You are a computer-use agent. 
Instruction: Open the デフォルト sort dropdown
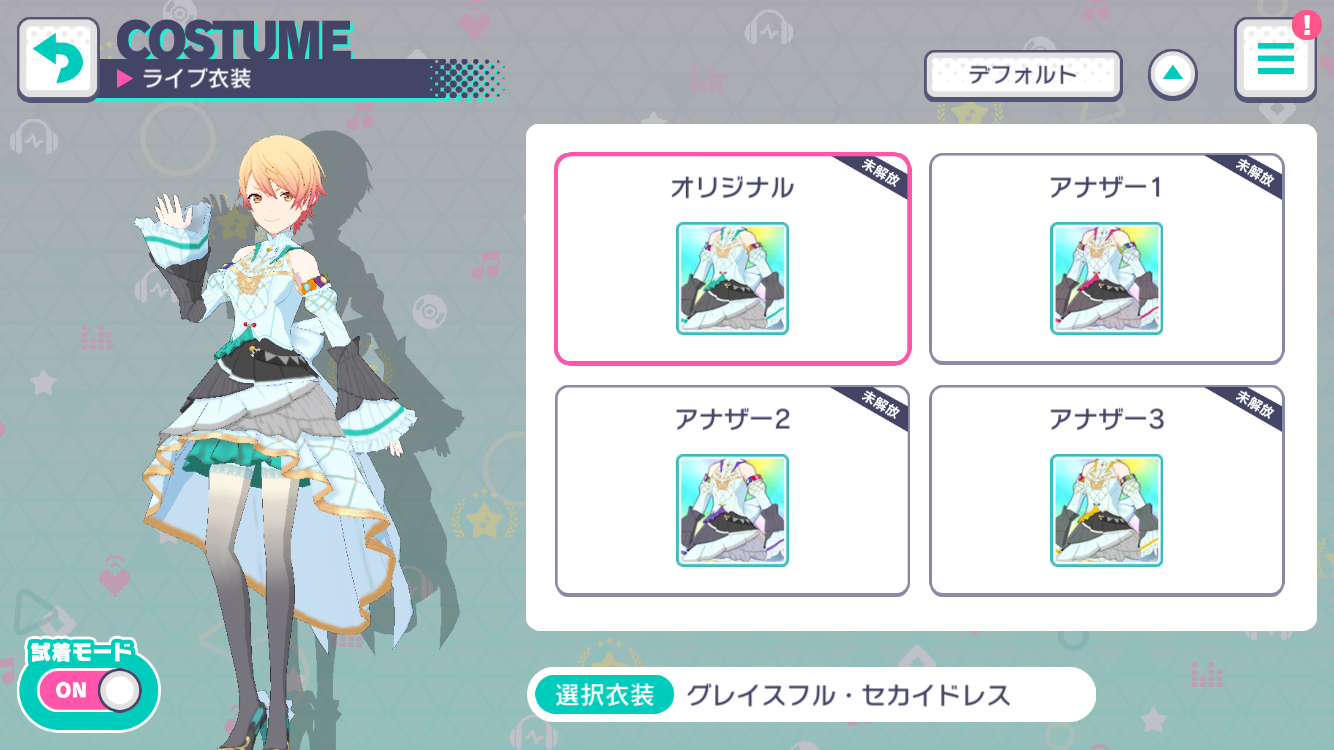click(x=1023, y=75)
